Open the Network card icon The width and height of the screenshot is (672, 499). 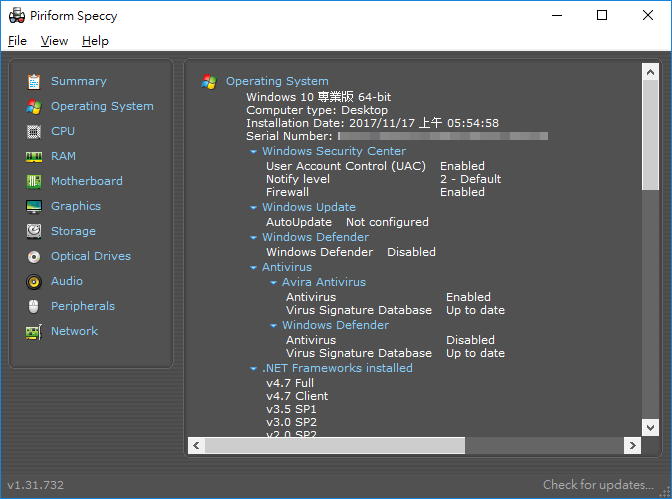[34, 332]
